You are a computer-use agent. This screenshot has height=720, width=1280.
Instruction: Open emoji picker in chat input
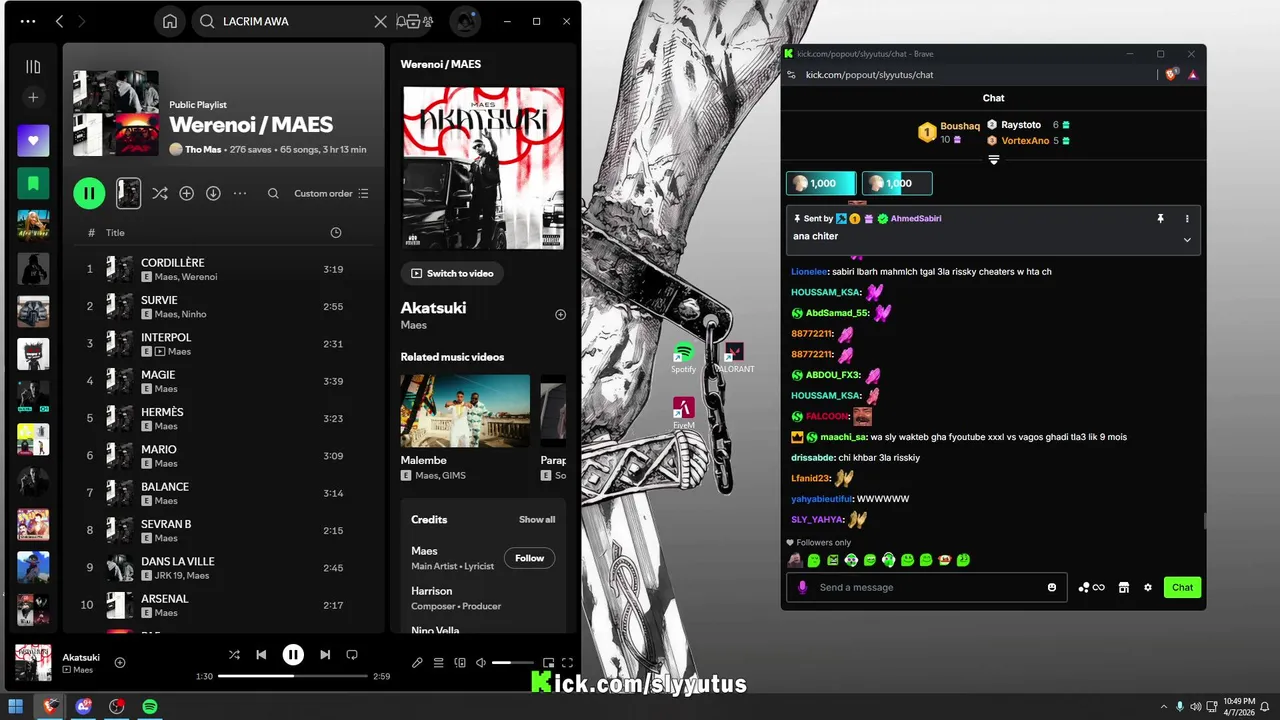point(1052,587)
